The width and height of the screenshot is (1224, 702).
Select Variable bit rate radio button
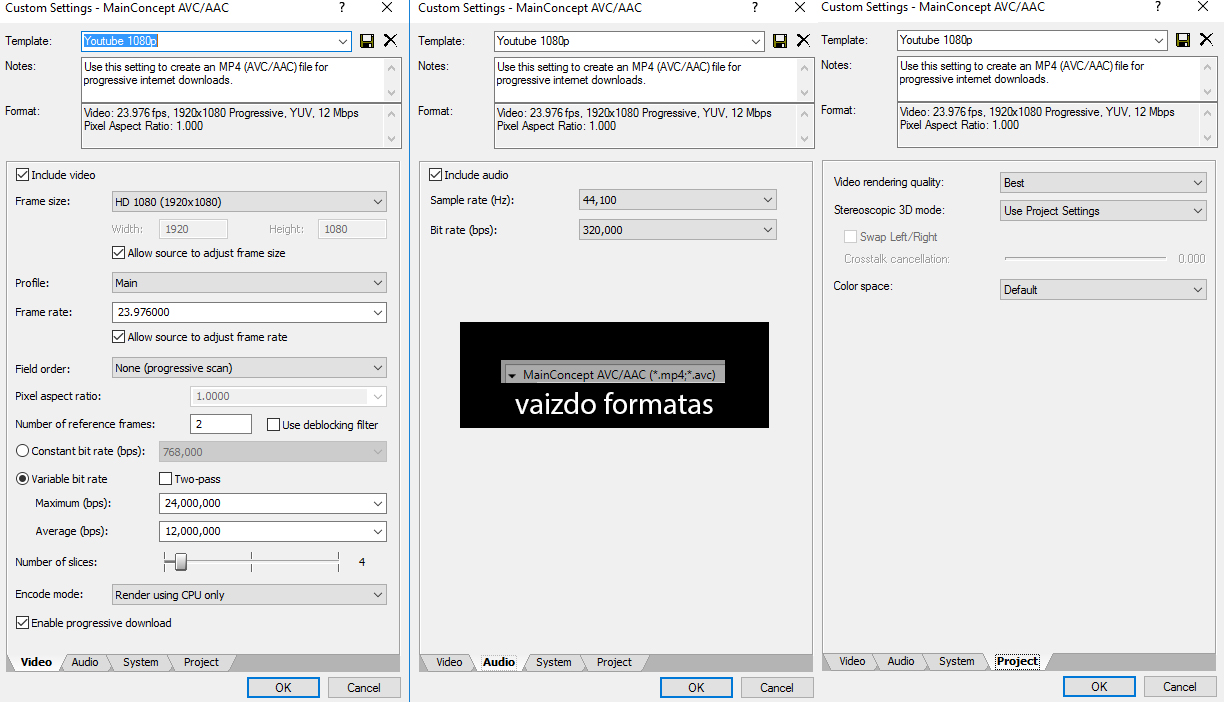coord(22,479)
